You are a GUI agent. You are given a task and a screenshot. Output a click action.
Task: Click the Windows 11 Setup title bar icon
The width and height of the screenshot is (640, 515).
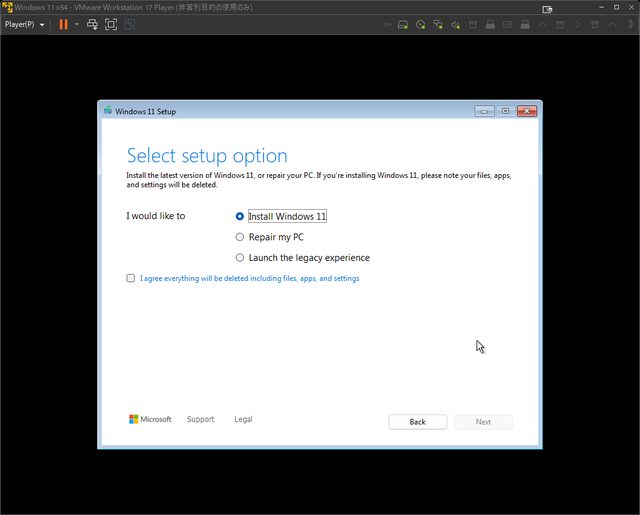pyautogui.click(x=108, y=111)
